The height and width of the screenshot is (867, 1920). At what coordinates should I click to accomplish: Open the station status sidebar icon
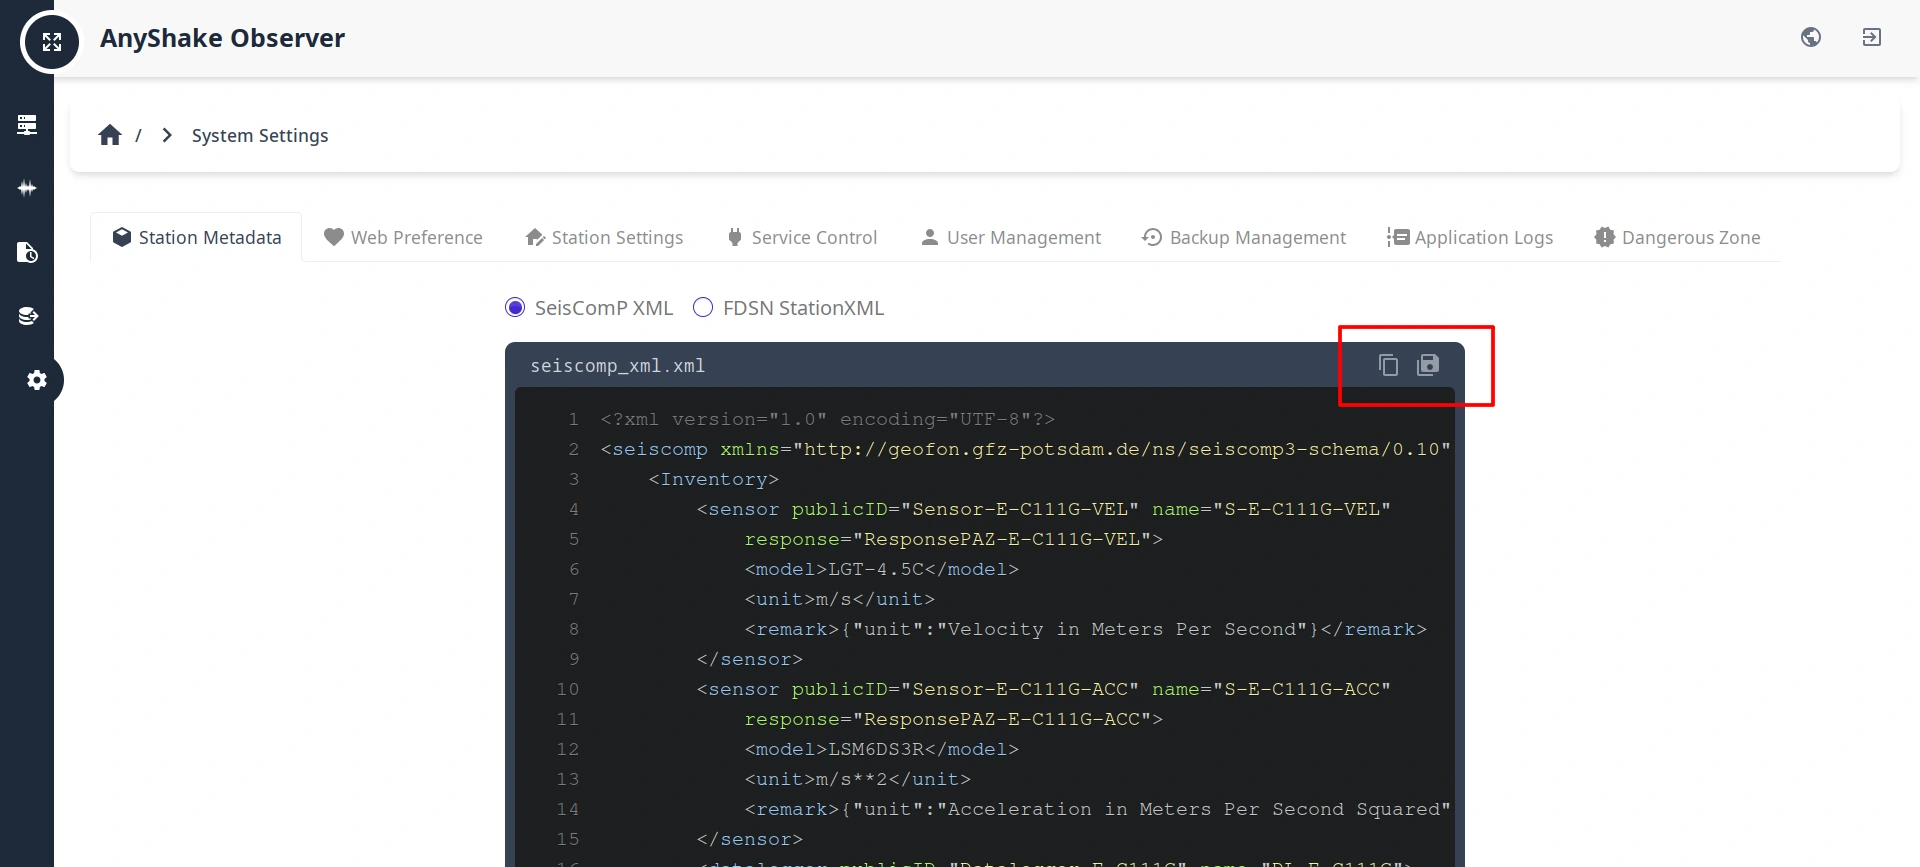tap(27, 124)
